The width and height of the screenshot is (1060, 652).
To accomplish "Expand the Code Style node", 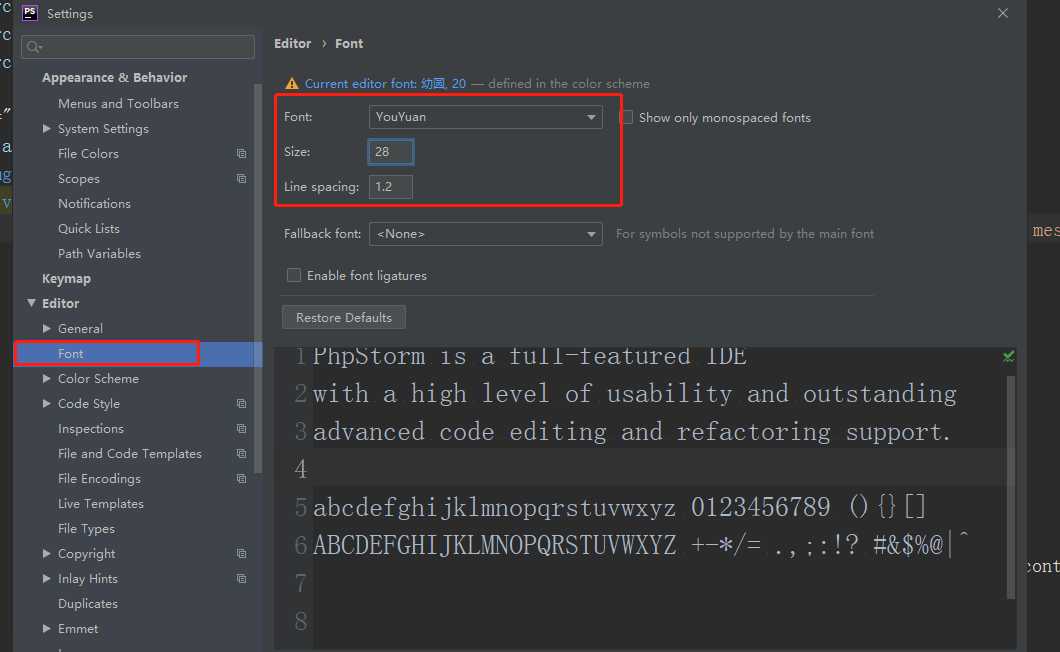I will click(47, 404).
